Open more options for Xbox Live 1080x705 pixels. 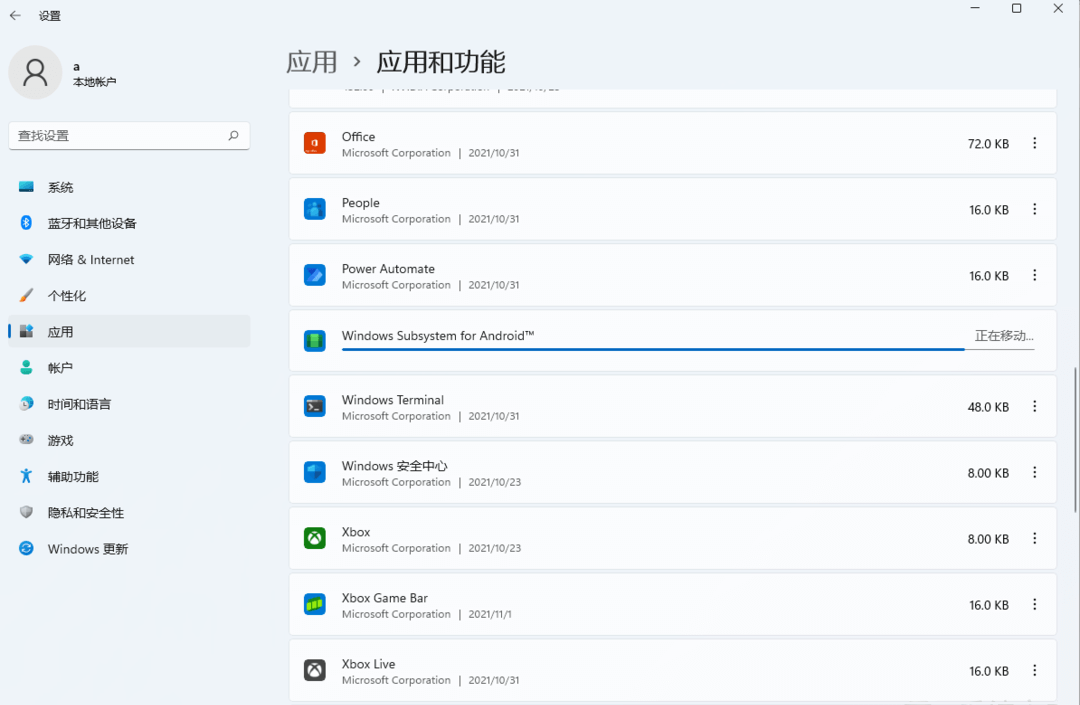click(1035, 671)
